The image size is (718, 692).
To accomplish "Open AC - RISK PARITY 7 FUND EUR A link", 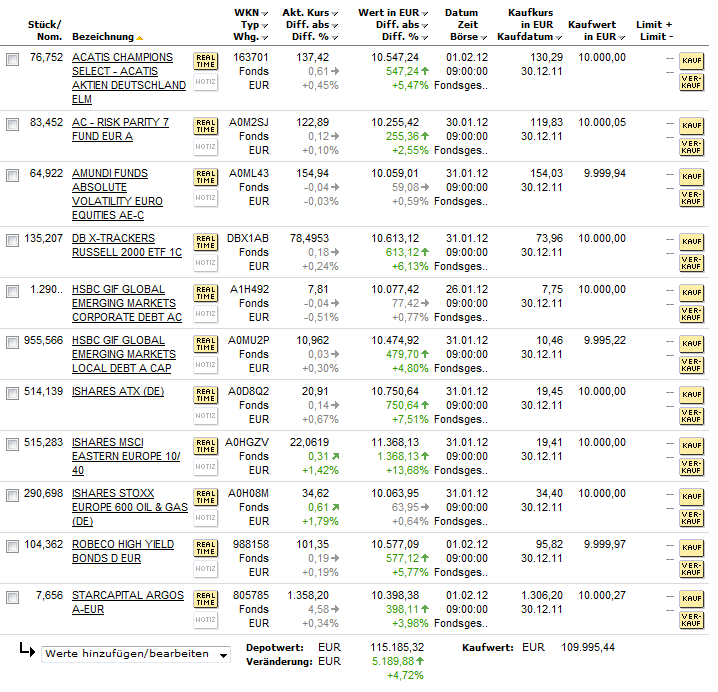I will pyautogui.click(x=120, y=129).
